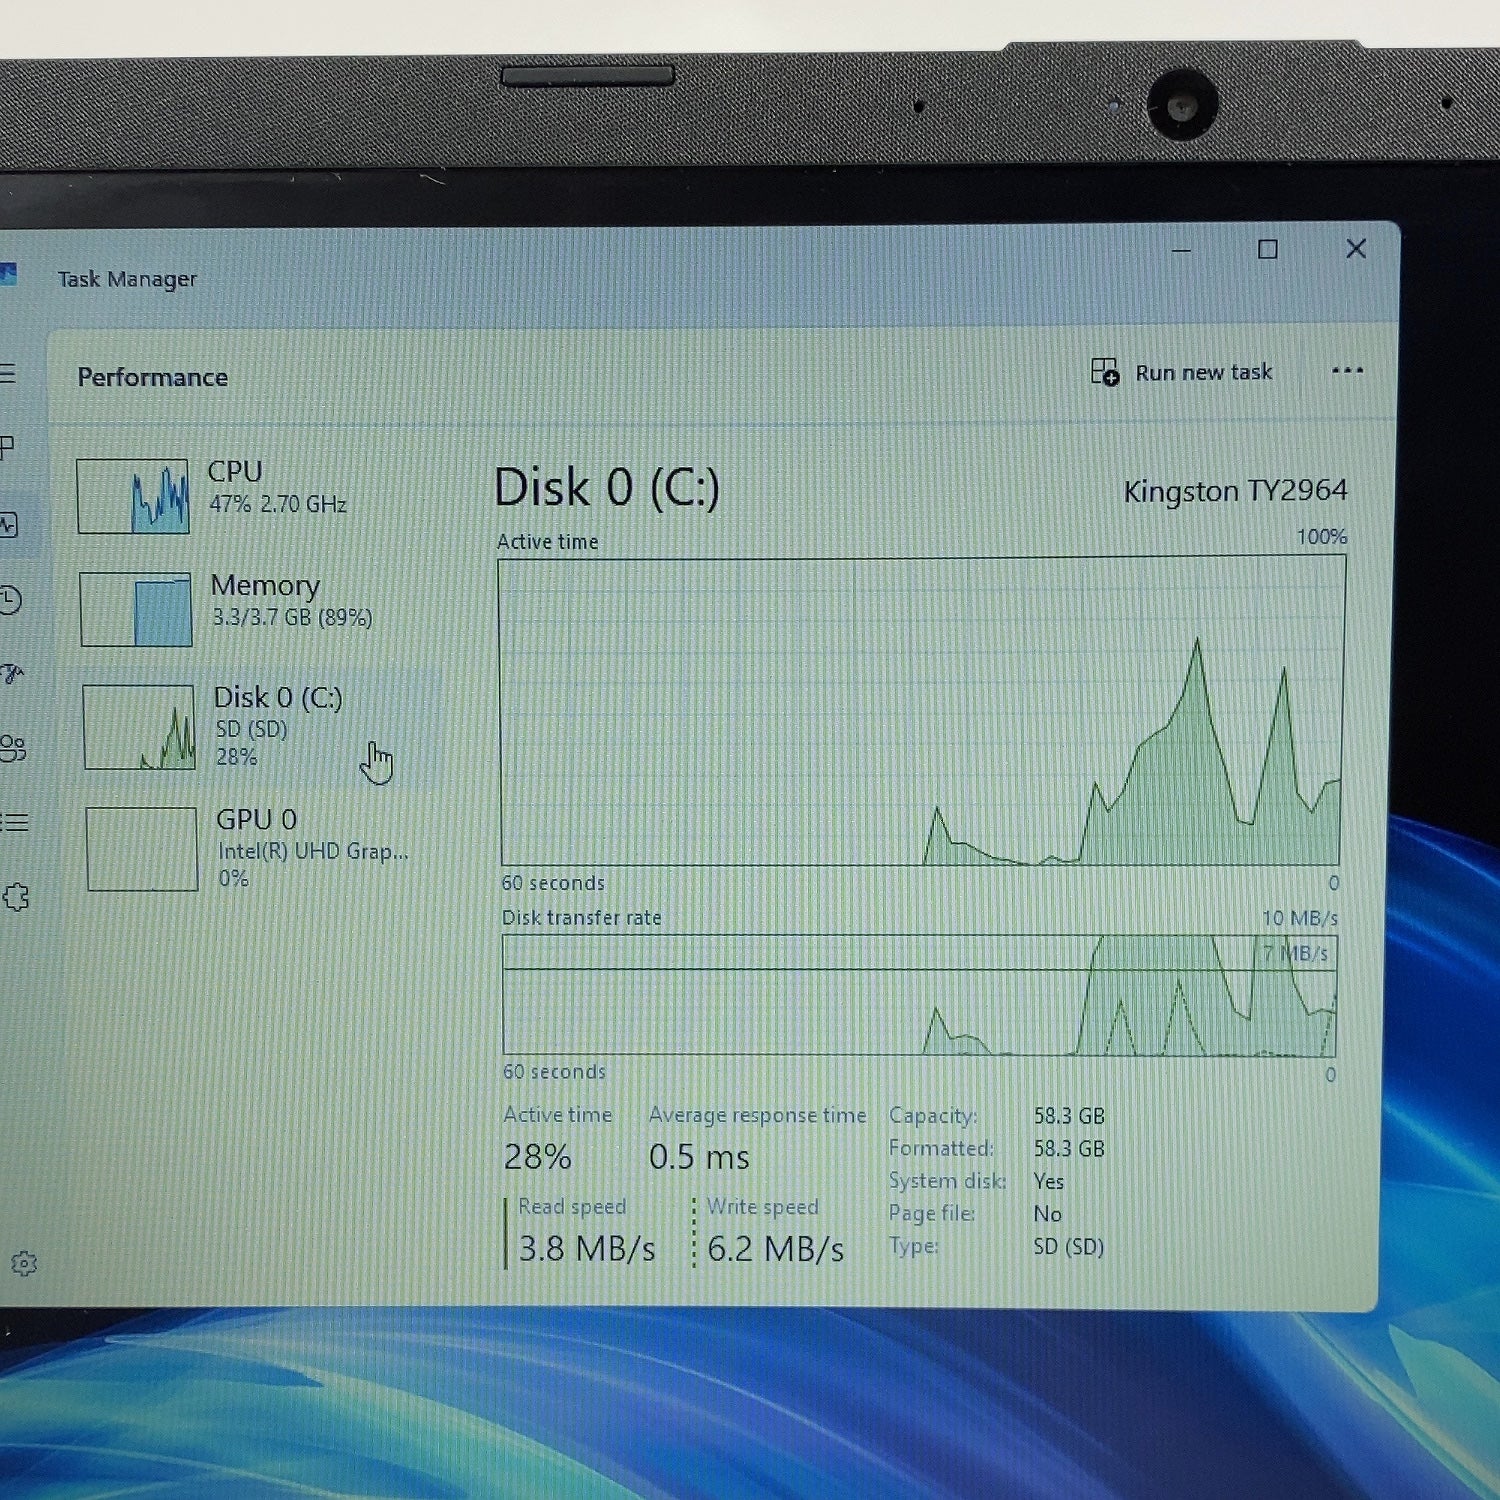Click the Kingston TY2964 model name

tap(1235, 490)
